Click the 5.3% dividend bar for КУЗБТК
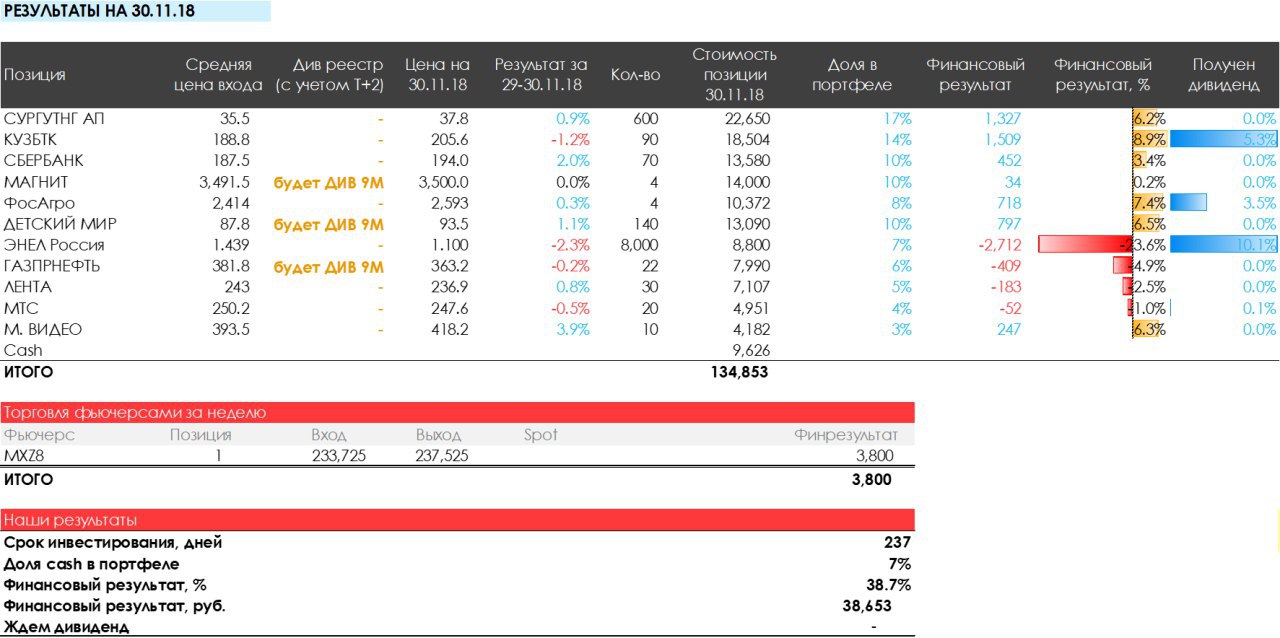 1223,140
